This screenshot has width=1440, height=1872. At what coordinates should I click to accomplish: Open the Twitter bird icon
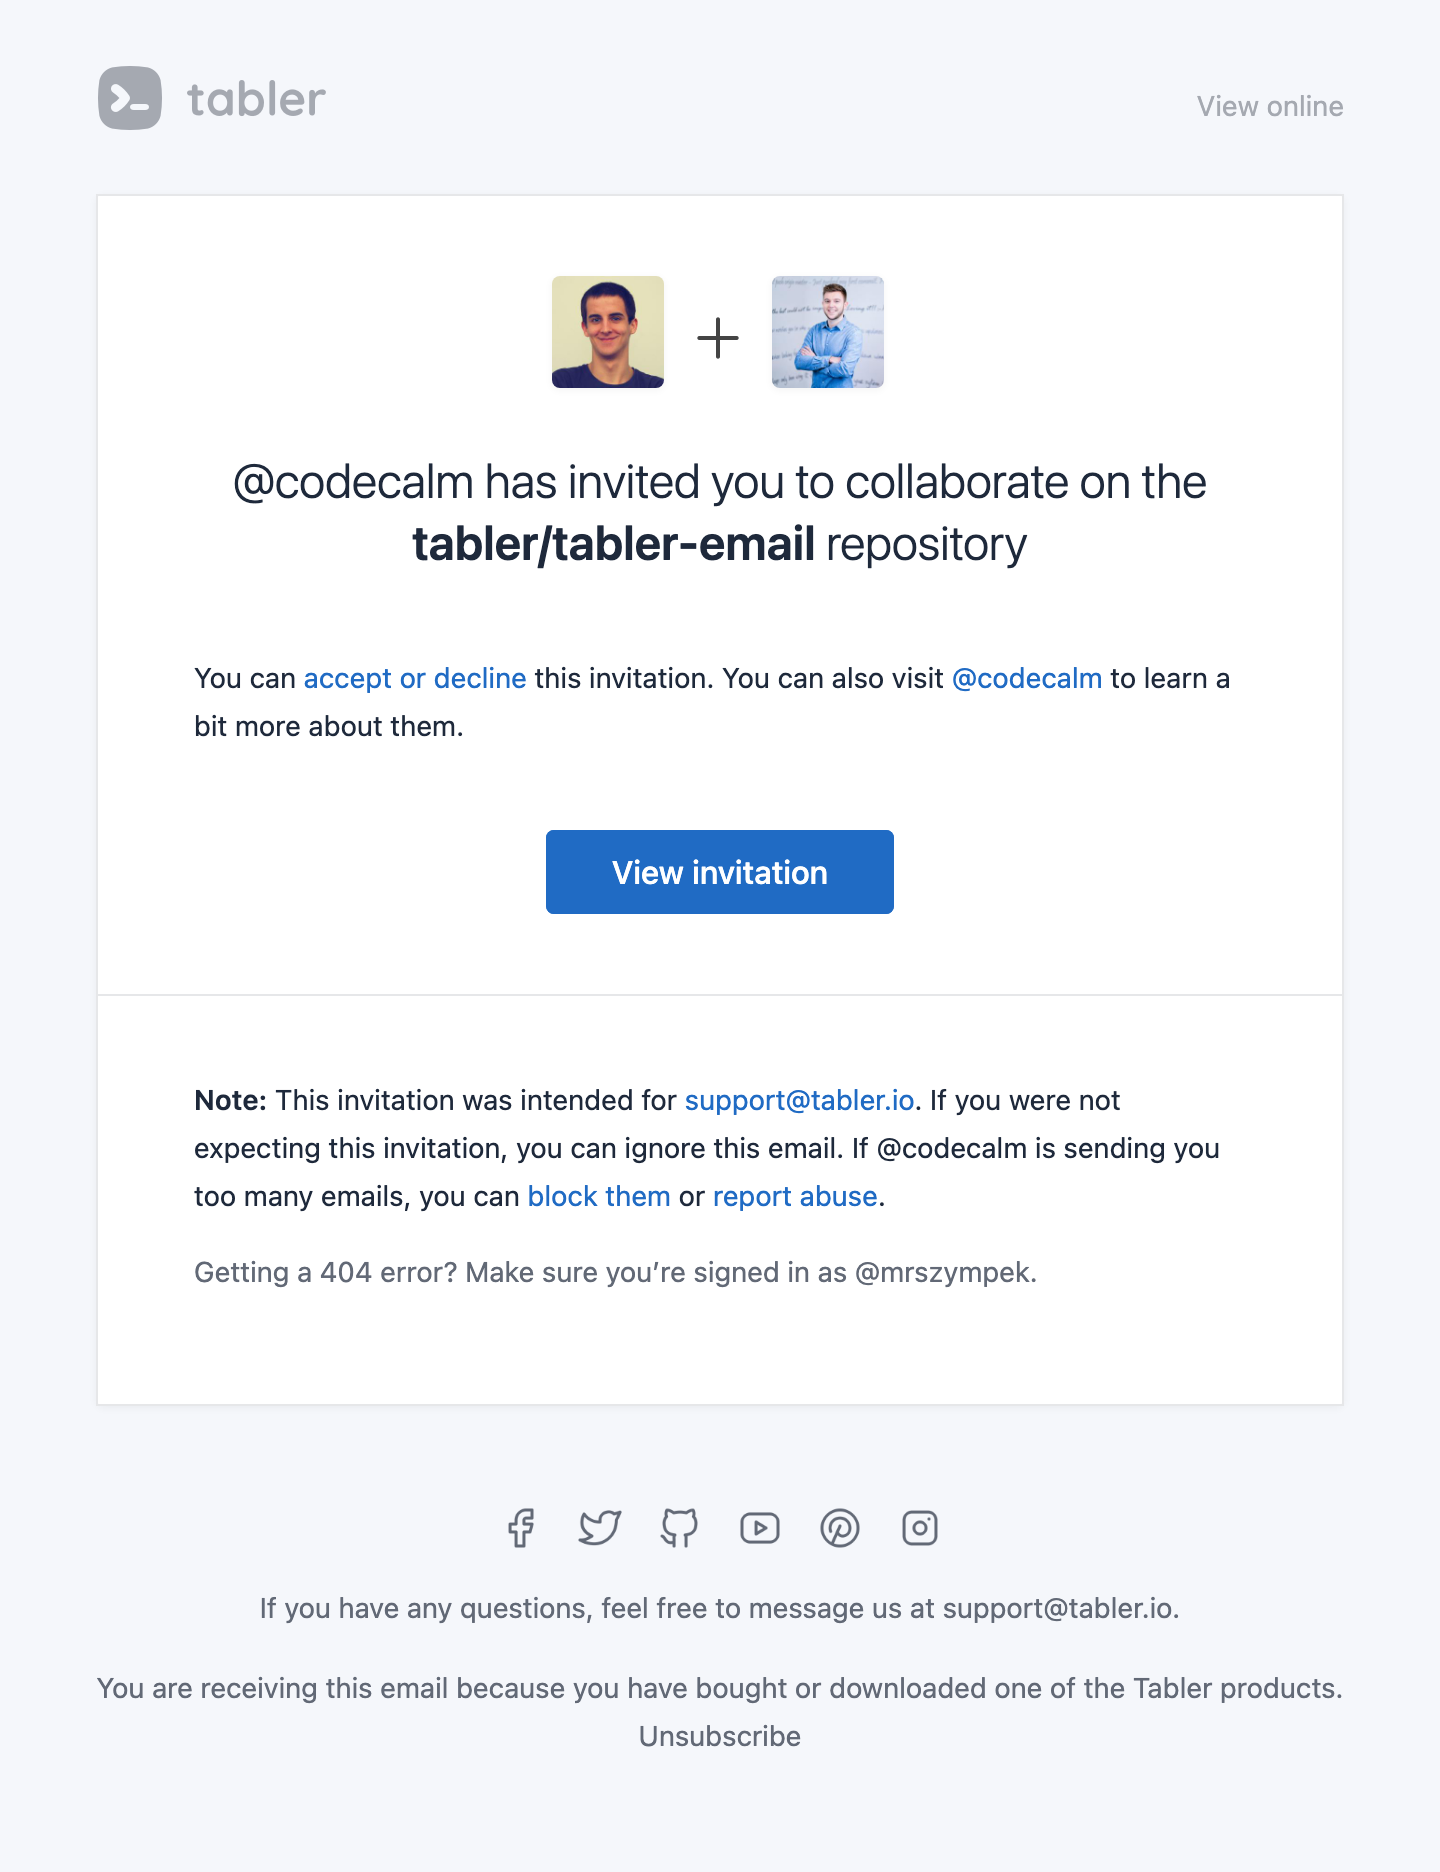click(600, 1528)
